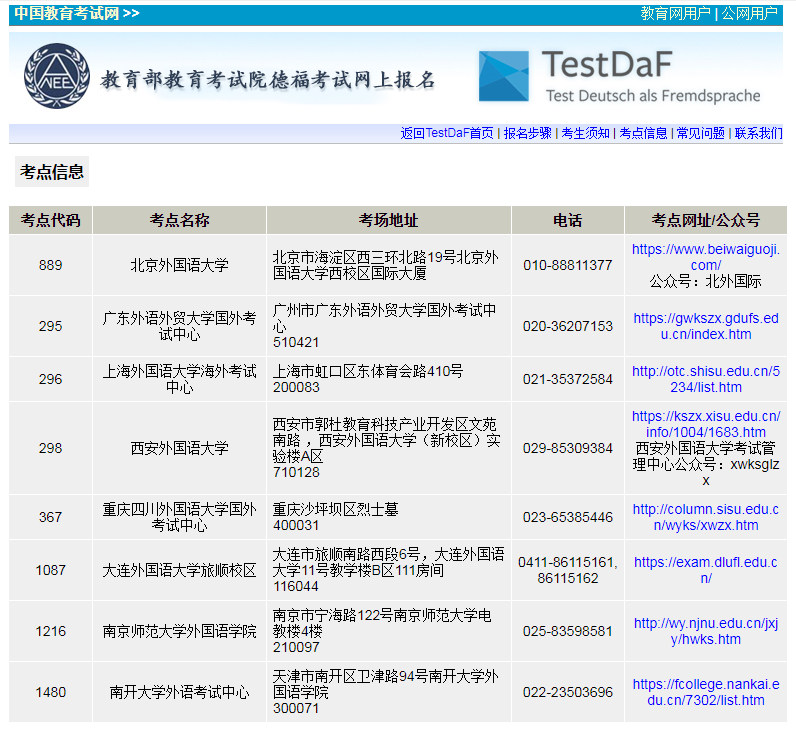796x736 pixels.
Task: Click 重庆四川外国语大学国外考试中心 name cell
Action: pos(179,517)
